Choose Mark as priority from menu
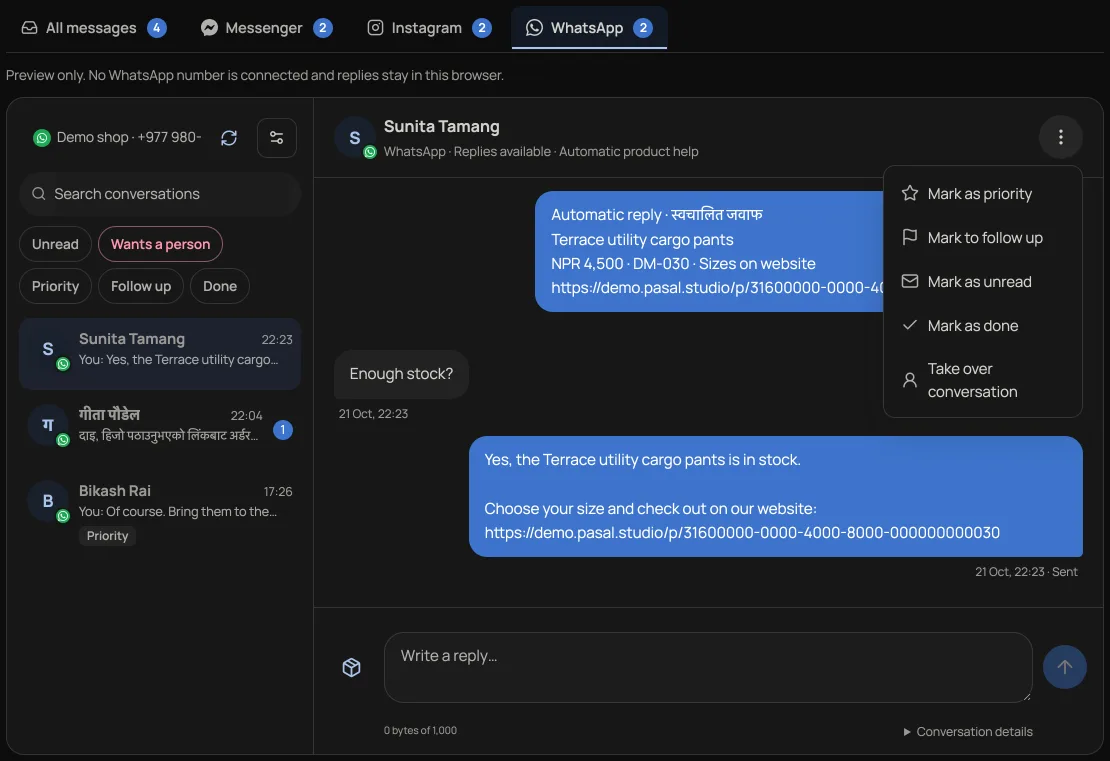Image resolution: width=1110 pixels, height=761 pixels. (x=983, y=194)
